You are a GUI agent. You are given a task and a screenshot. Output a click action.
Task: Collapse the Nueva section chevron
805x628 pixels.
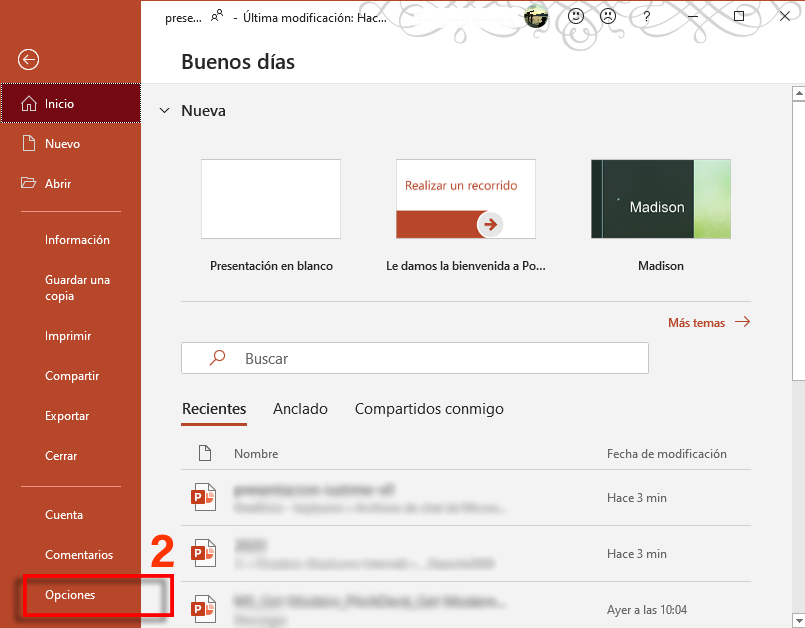point(164,110)
